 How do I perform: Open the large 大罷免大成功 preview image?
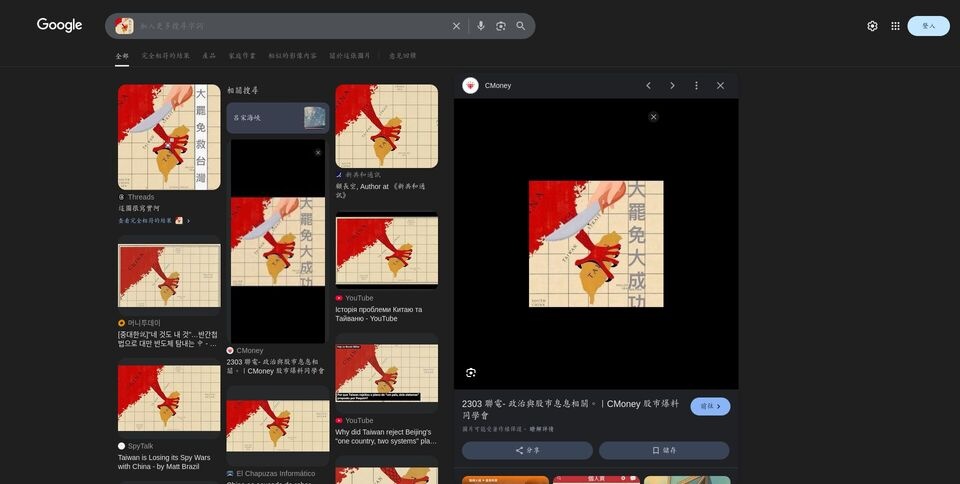[596, 244]
